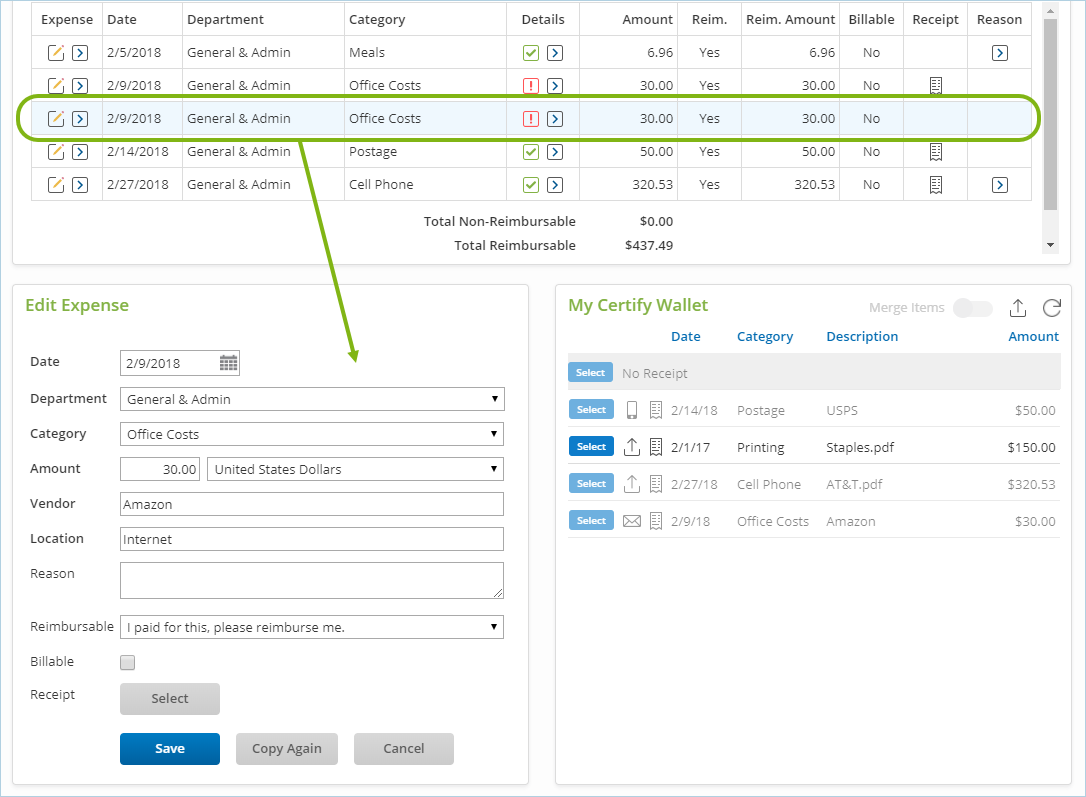Viewport: 1086px width, 797px height.
Task: Click the Copy Again button
Action: pos(287,749)
